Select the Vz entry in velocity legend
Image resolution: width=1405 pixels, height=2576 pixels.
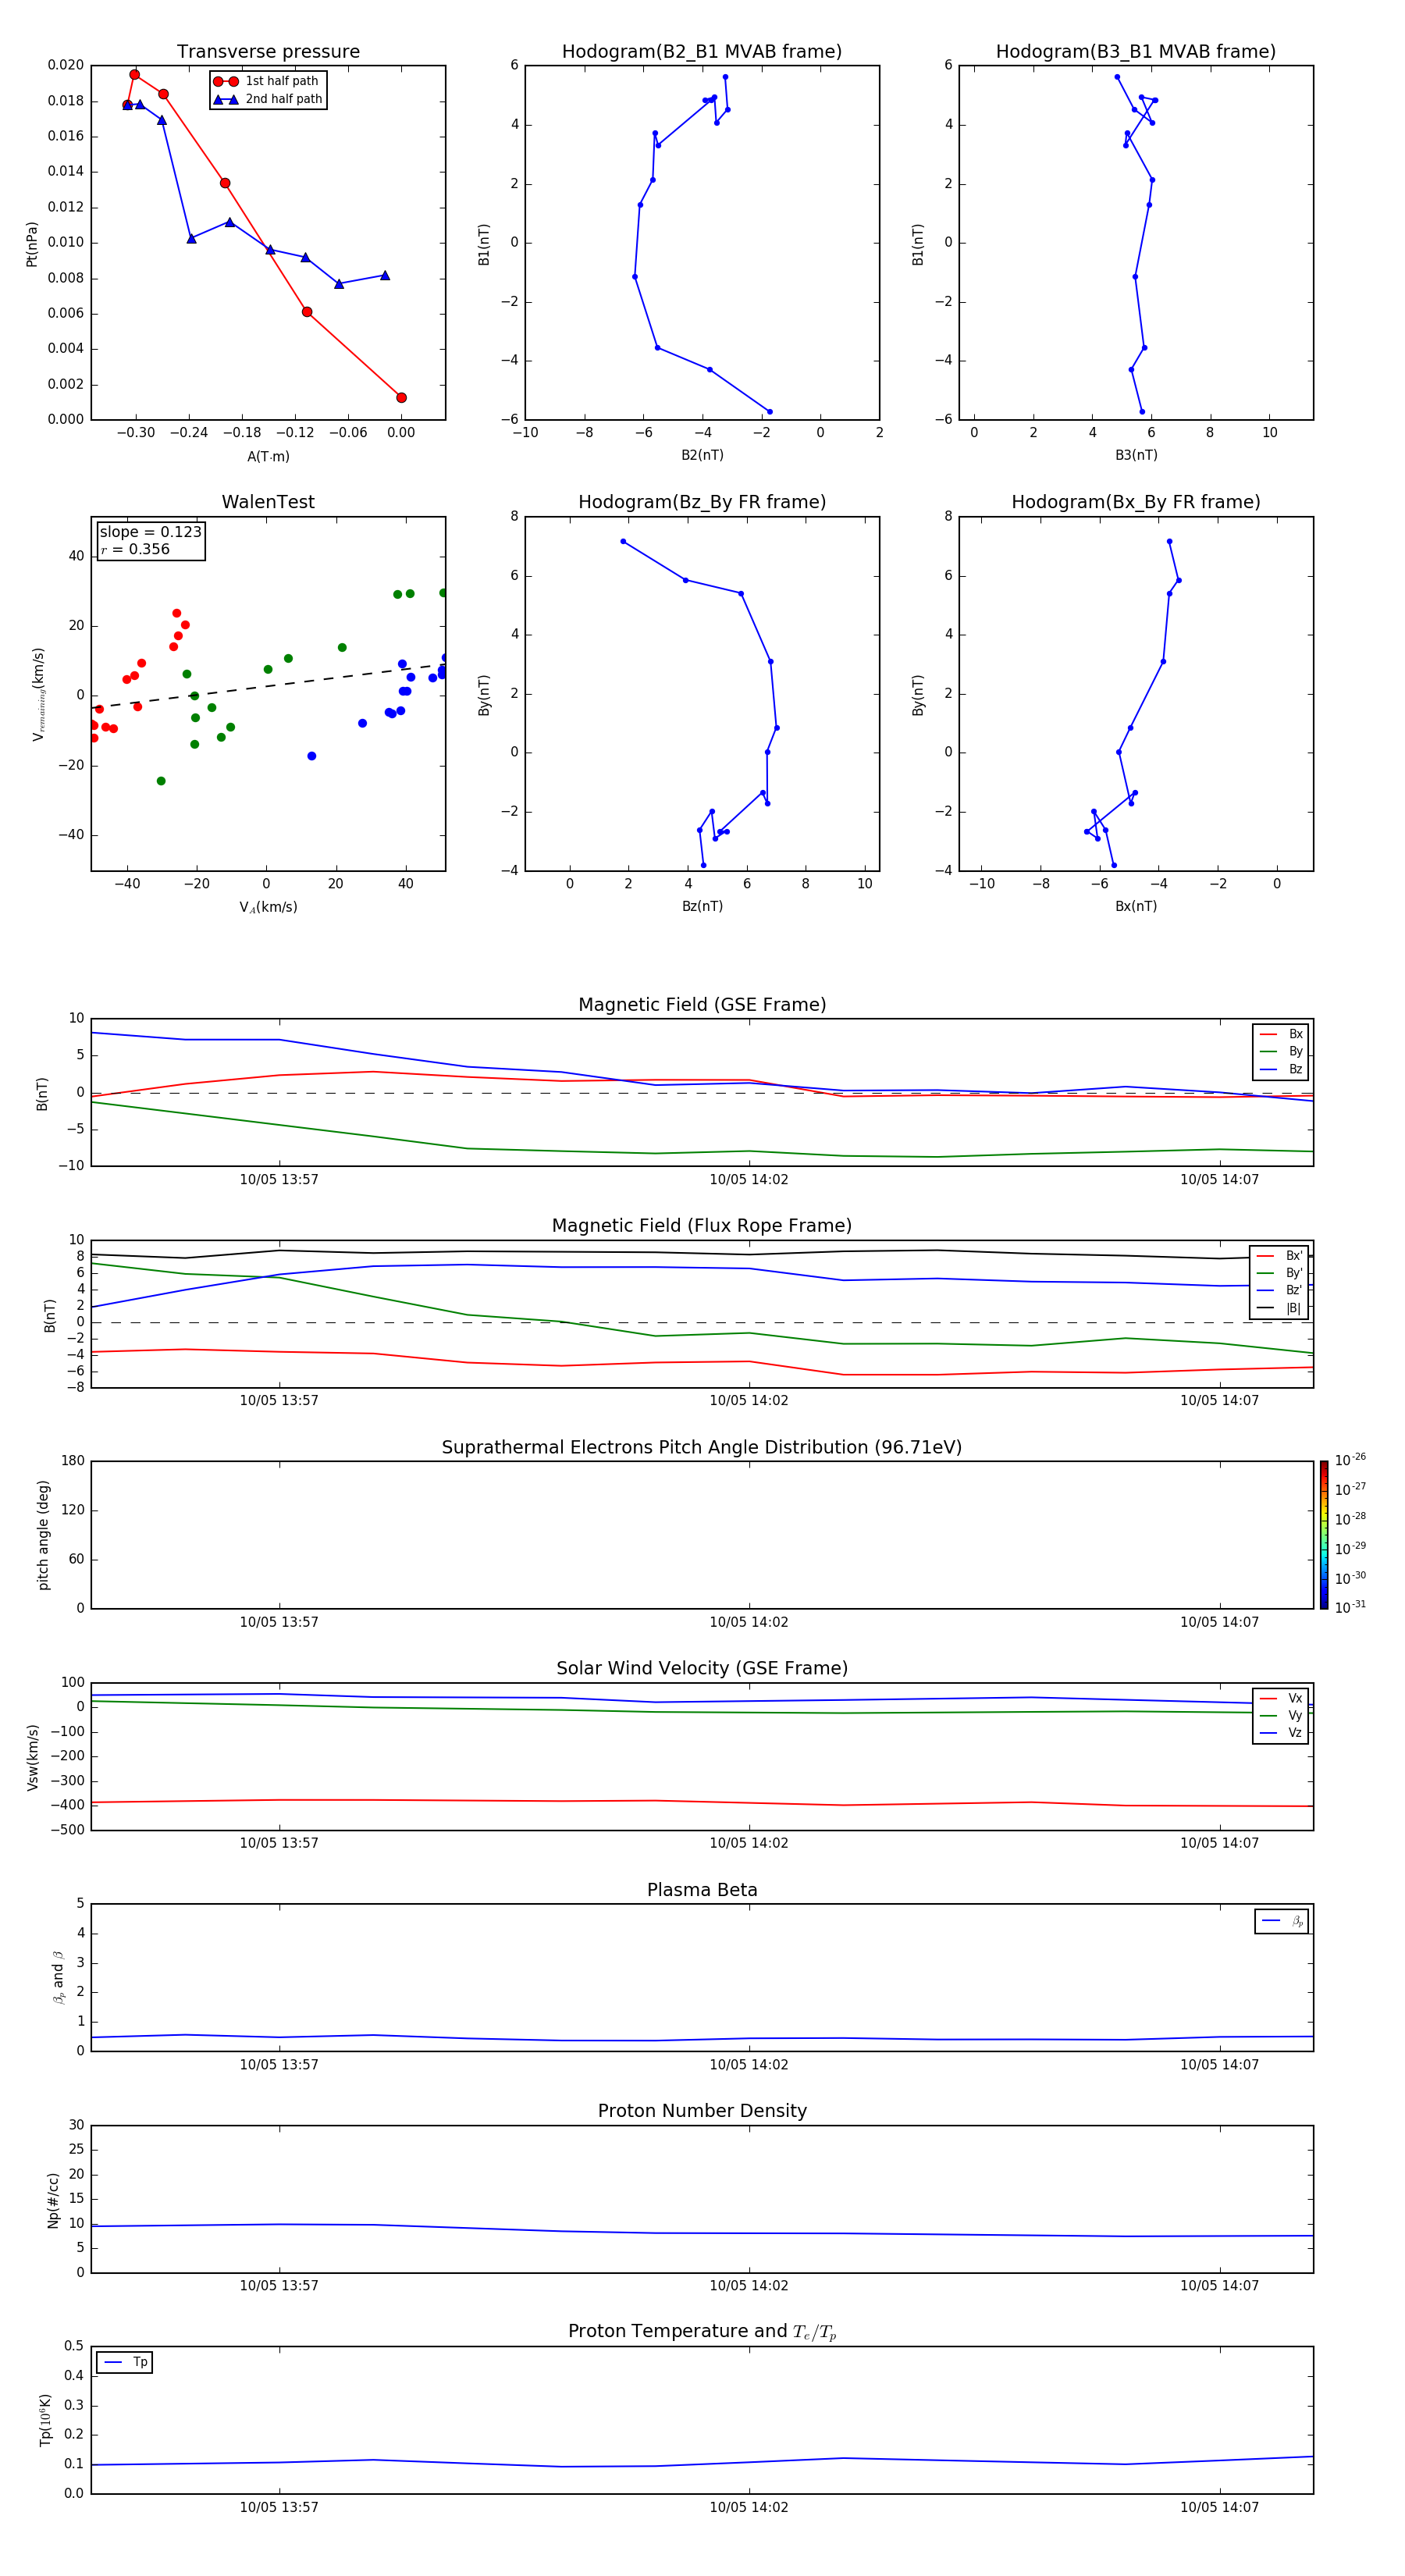(1281, 1733)
